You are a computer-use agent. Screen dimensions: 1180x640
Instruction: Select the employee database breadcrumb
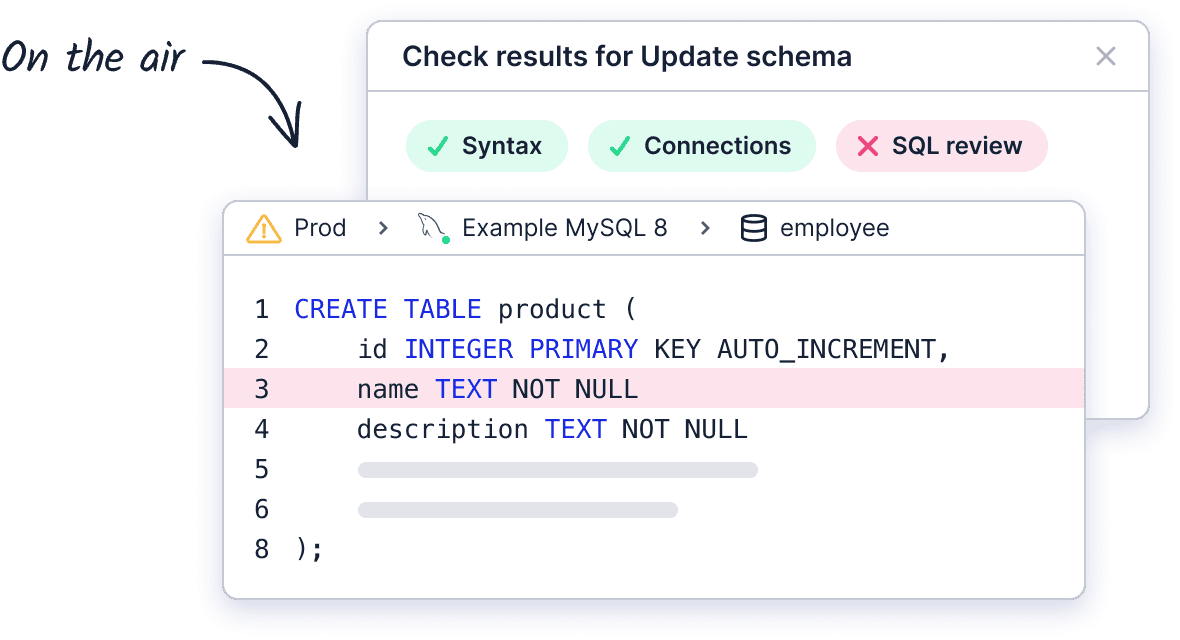click(834, 228)
